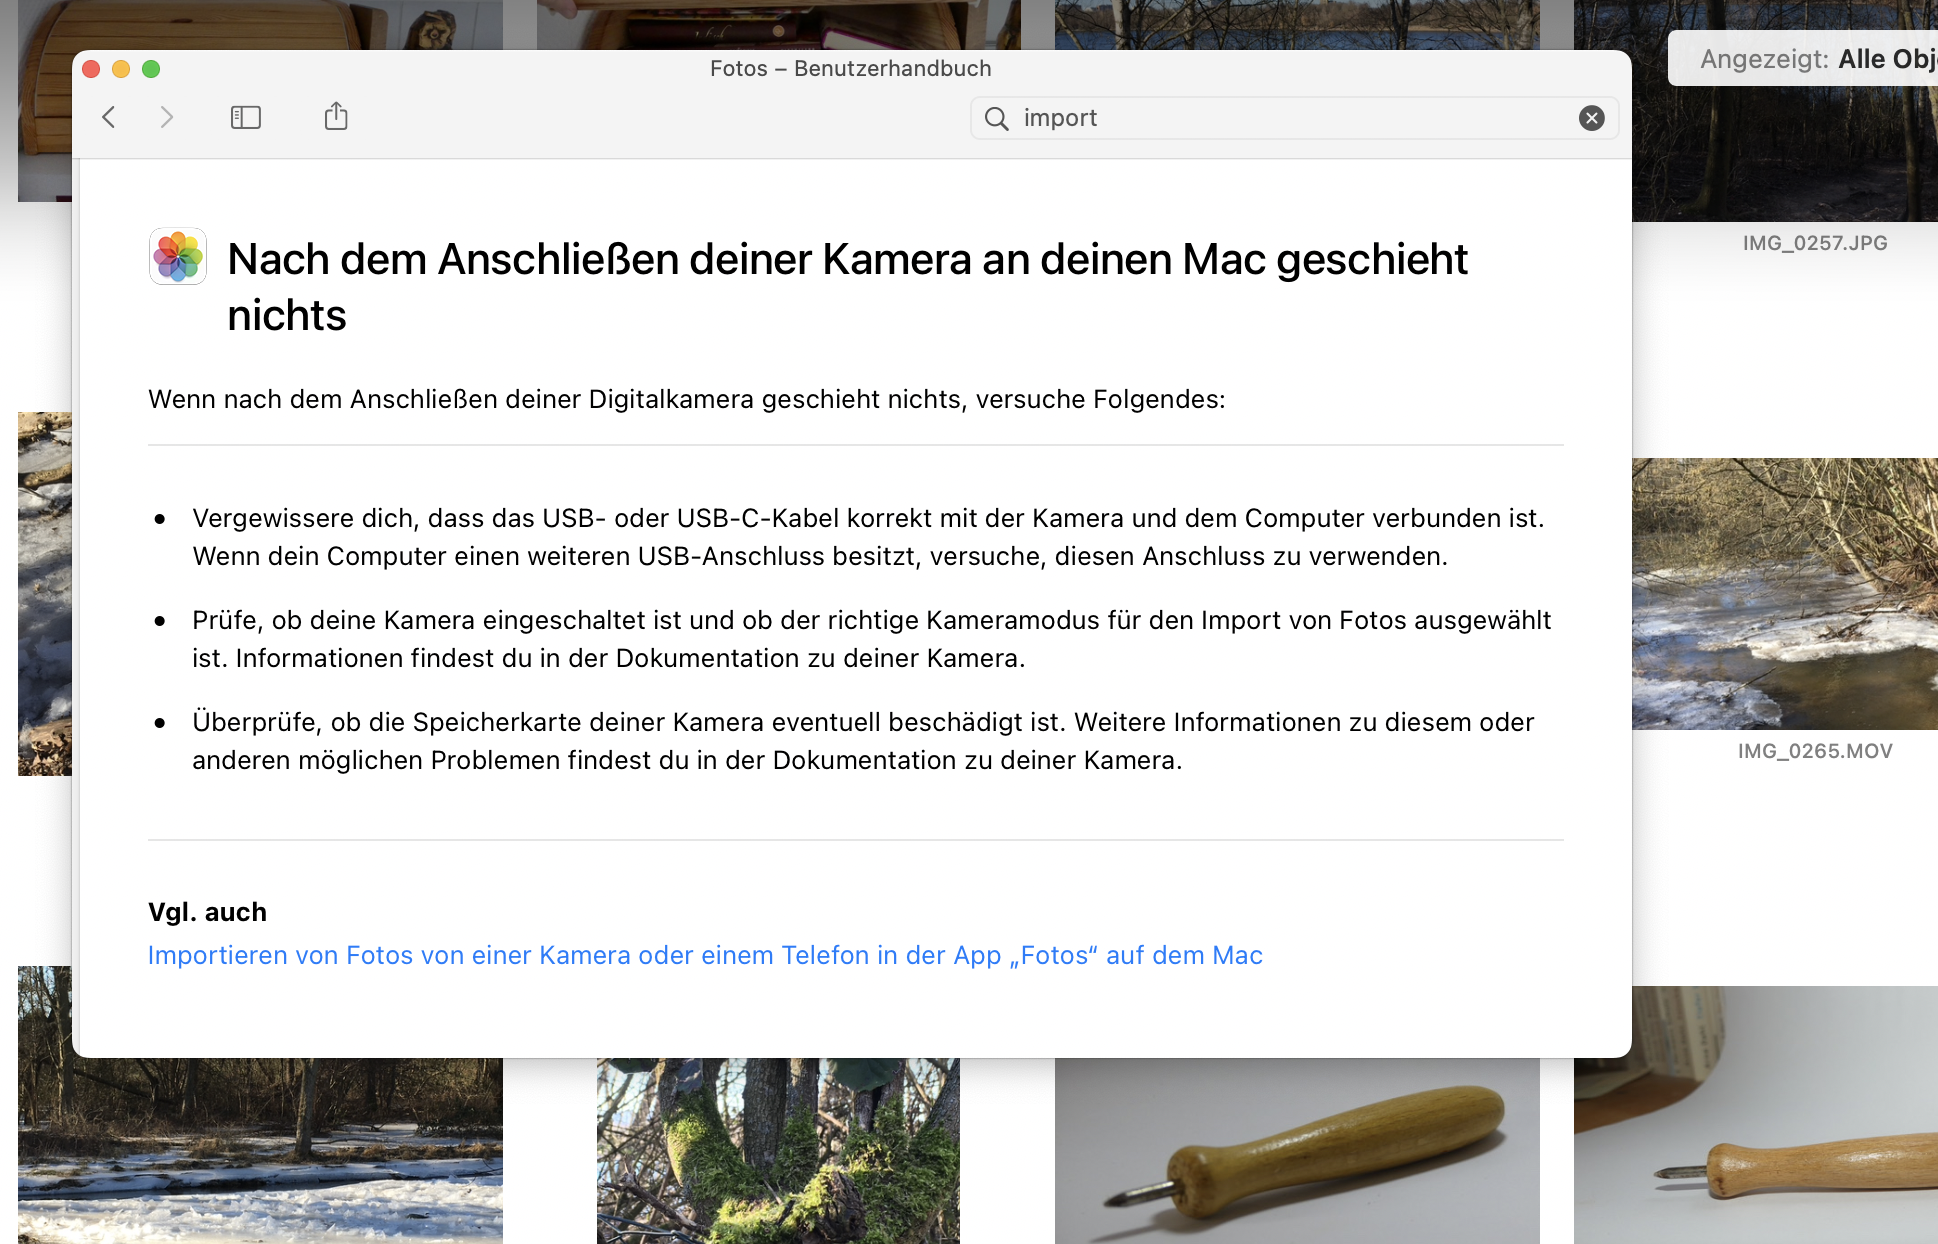Select the IMG_0265.MOV video thumbnail

coord(1785,593)
